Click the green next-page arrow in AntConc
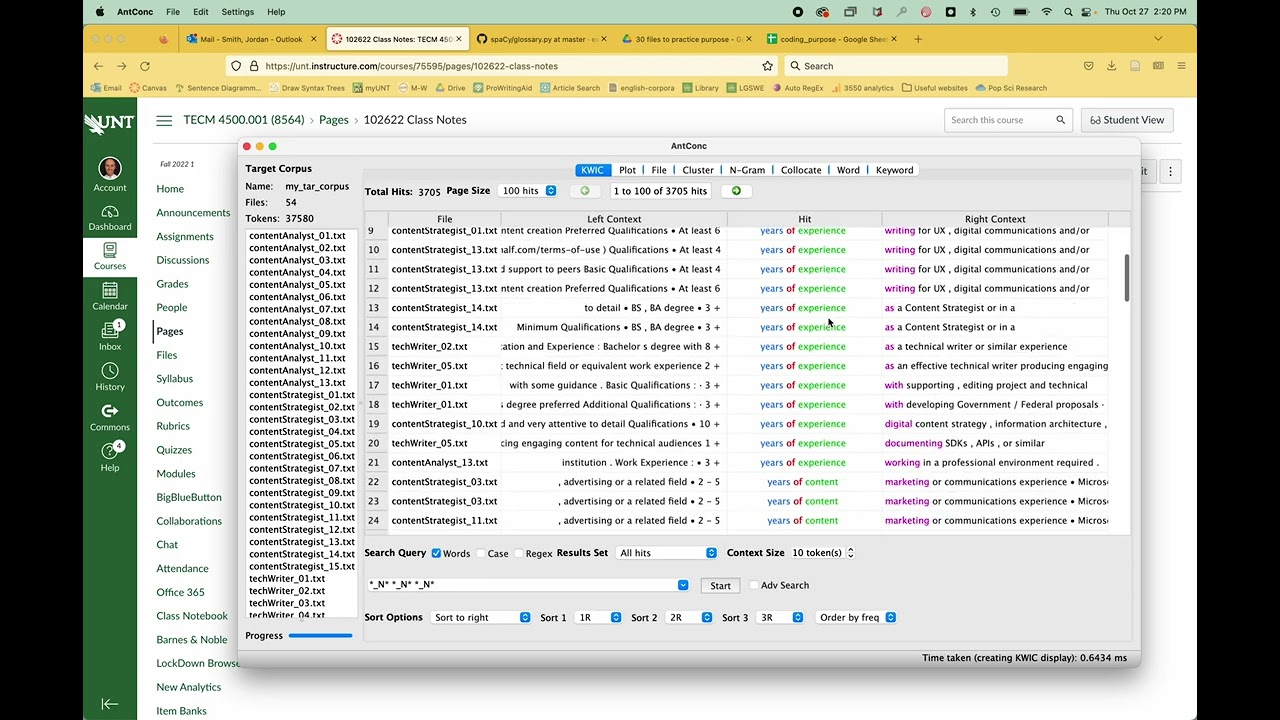 [736, 191]
